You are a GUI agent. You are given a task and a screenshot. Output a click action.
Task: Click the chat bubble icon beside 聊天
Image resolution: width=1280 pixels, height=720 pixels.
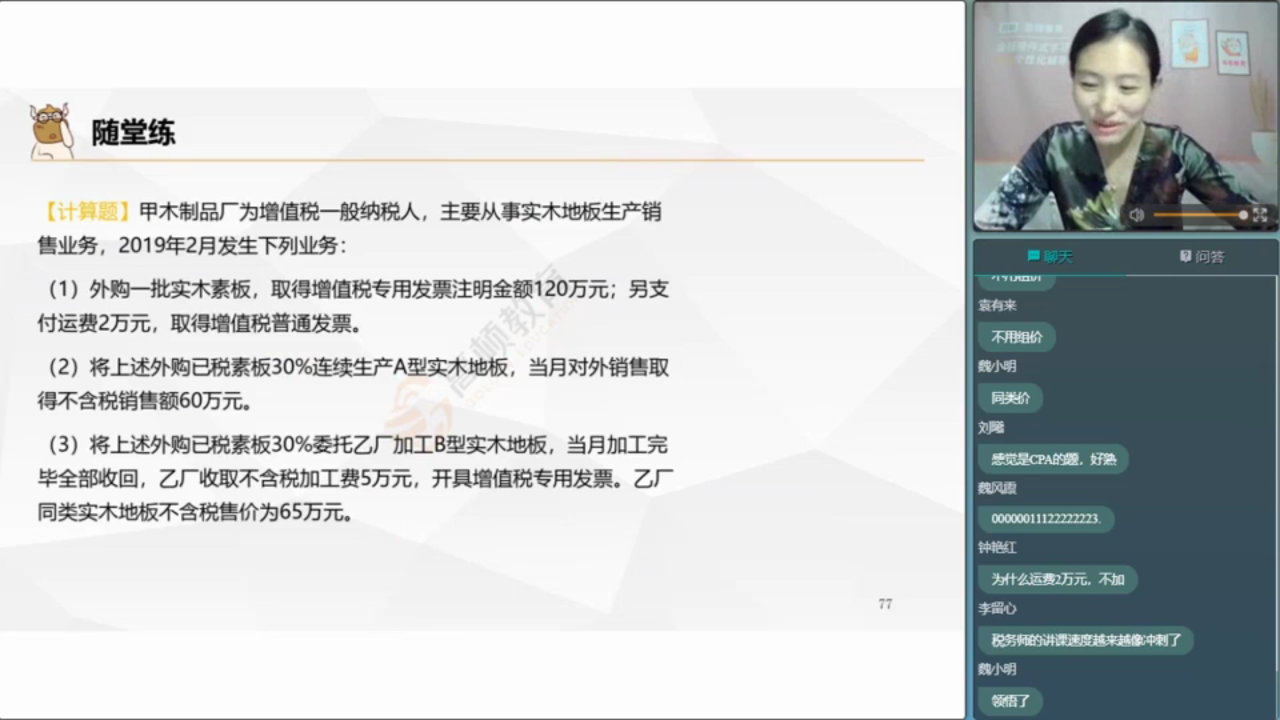1033,257
